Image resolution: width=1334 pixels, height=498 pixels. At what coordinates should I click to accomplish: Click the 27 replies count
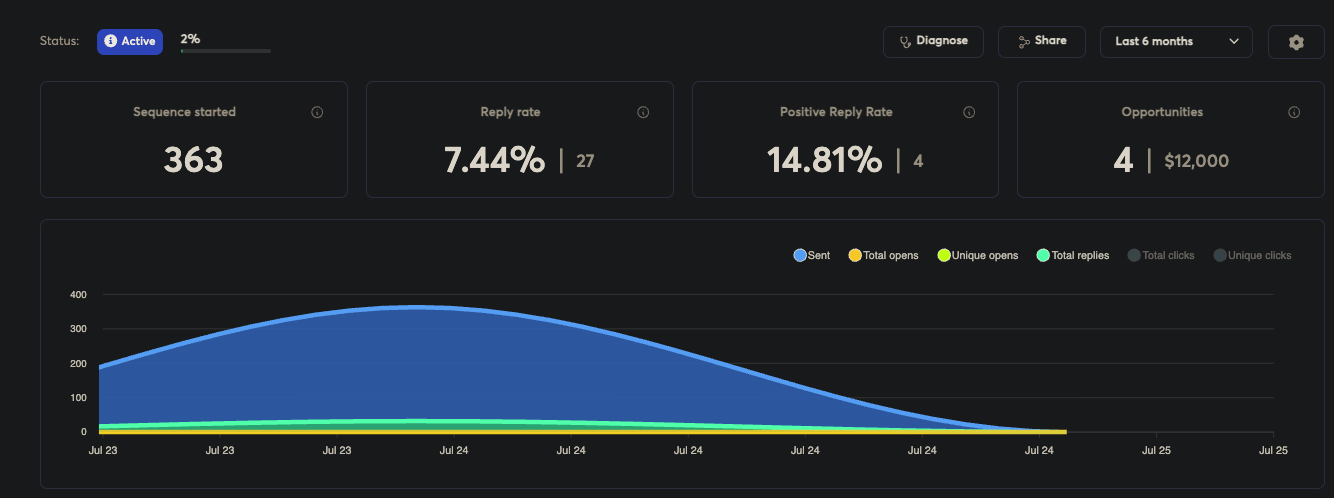point(585,161)
